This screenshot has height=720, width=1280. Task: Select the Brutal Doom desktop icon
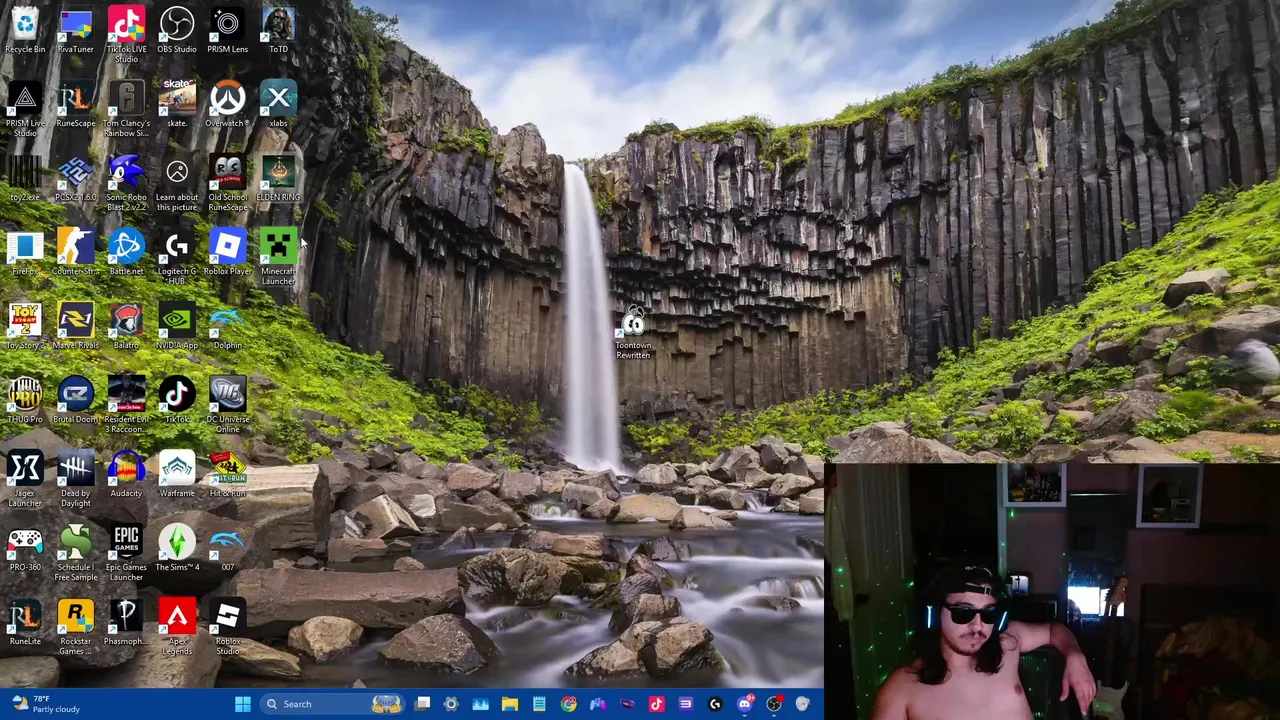(76, 400)
